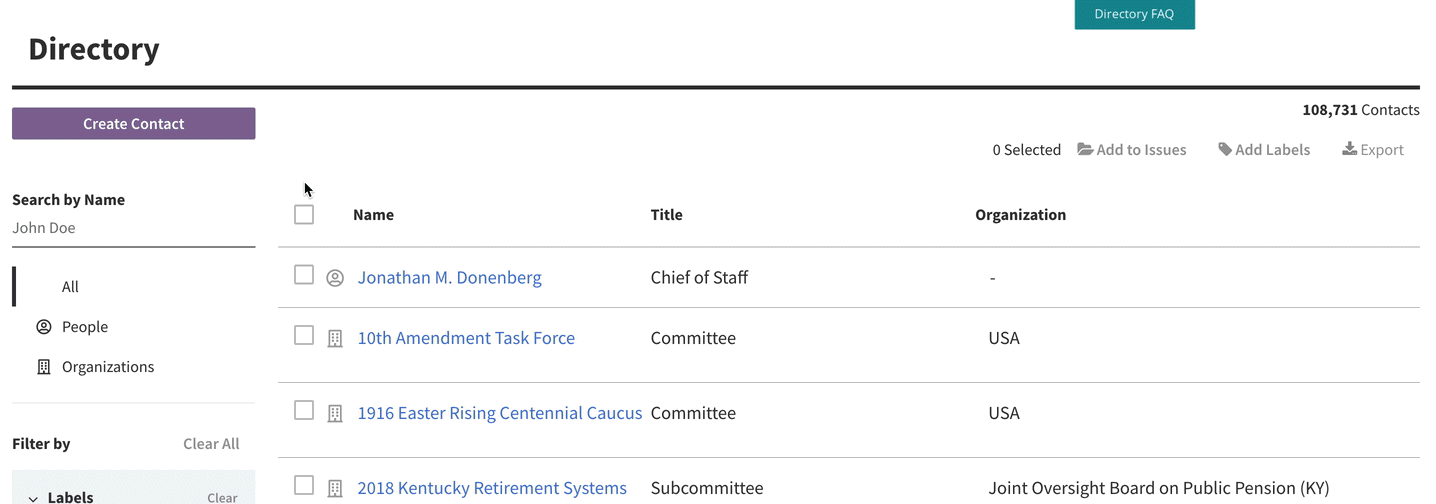The width and height of the screenshot is (1436, 504).
Task: Click the person icon in the People filter
Action: pos(44,327)
